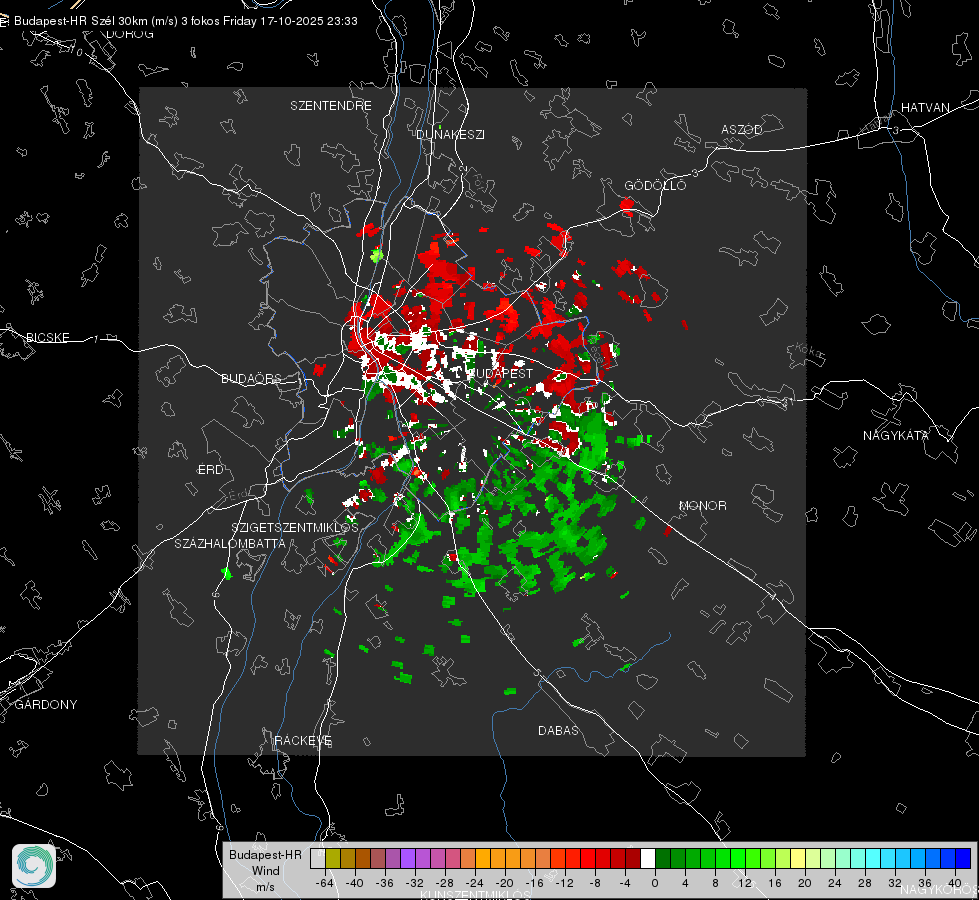979x900 pixels.
Task: Click the RÁCKEVE town label
Action: coord(303,741)
